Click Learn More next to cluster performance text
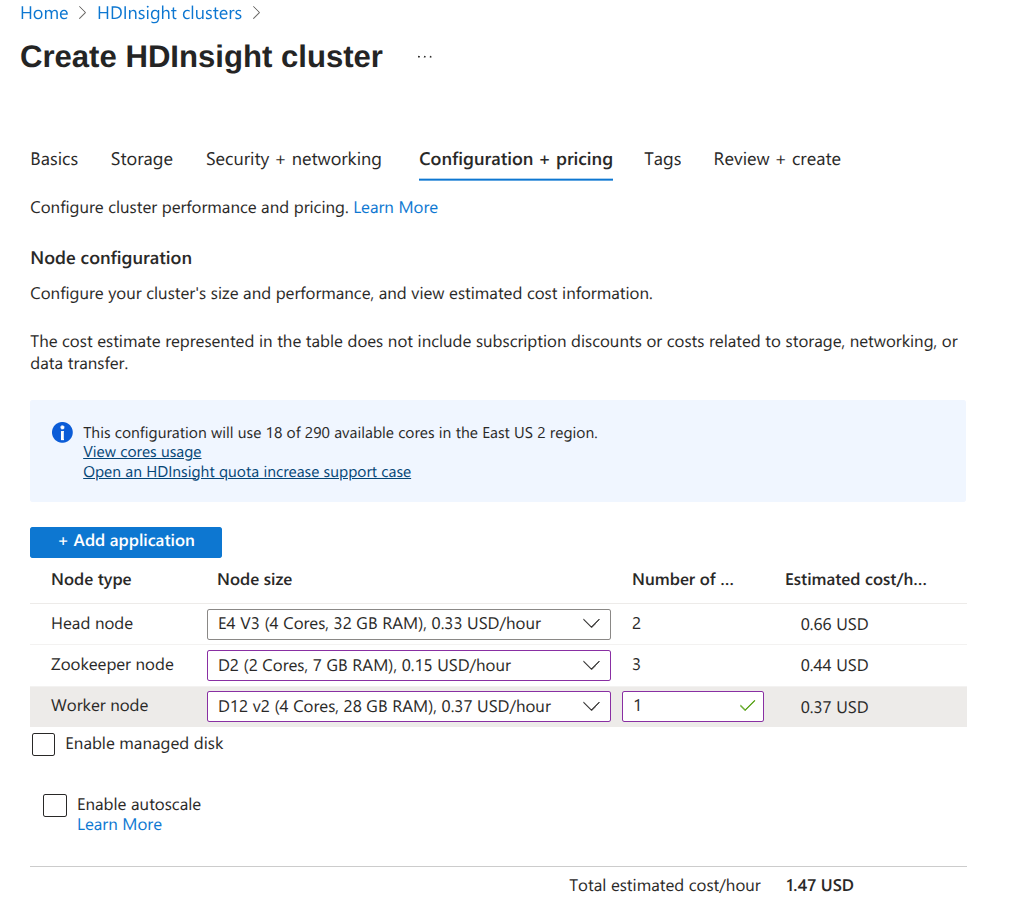Viewport: 1021px width, 917px height. pyautogui.click(x=396, y=208)
